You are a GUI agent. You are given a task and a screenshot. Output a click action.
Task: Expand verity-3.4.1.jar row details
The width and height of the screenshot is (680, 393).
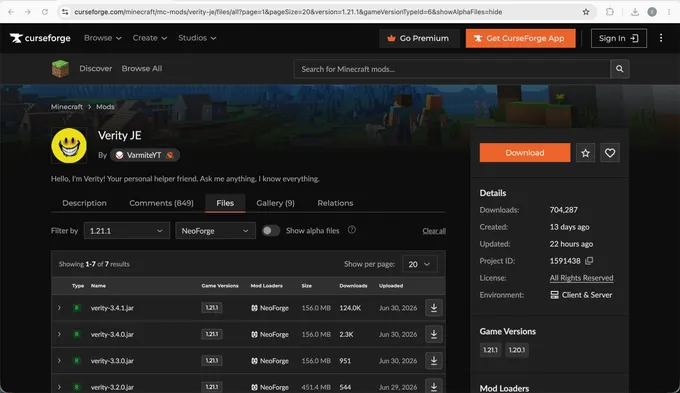pyautogui.click(x=59, y=308)
